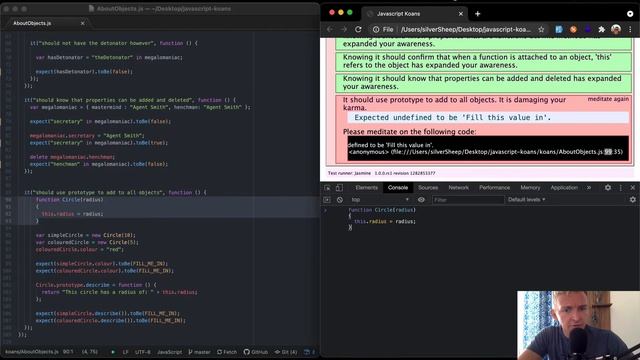Open the Default levels dropdown

pyautogui.click(x=527, y=200)
